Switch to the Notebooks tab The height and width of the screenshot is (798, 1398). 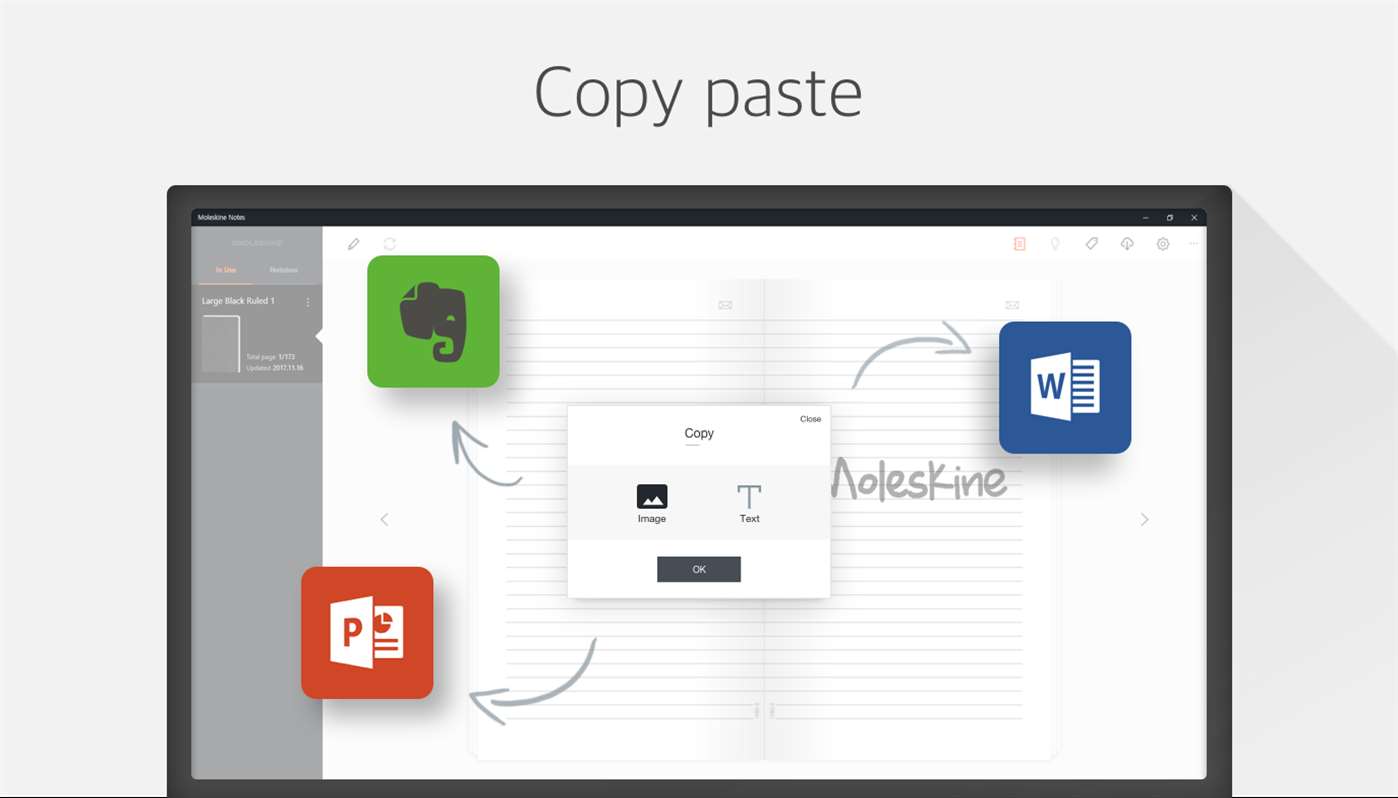[x=284, y=270]
